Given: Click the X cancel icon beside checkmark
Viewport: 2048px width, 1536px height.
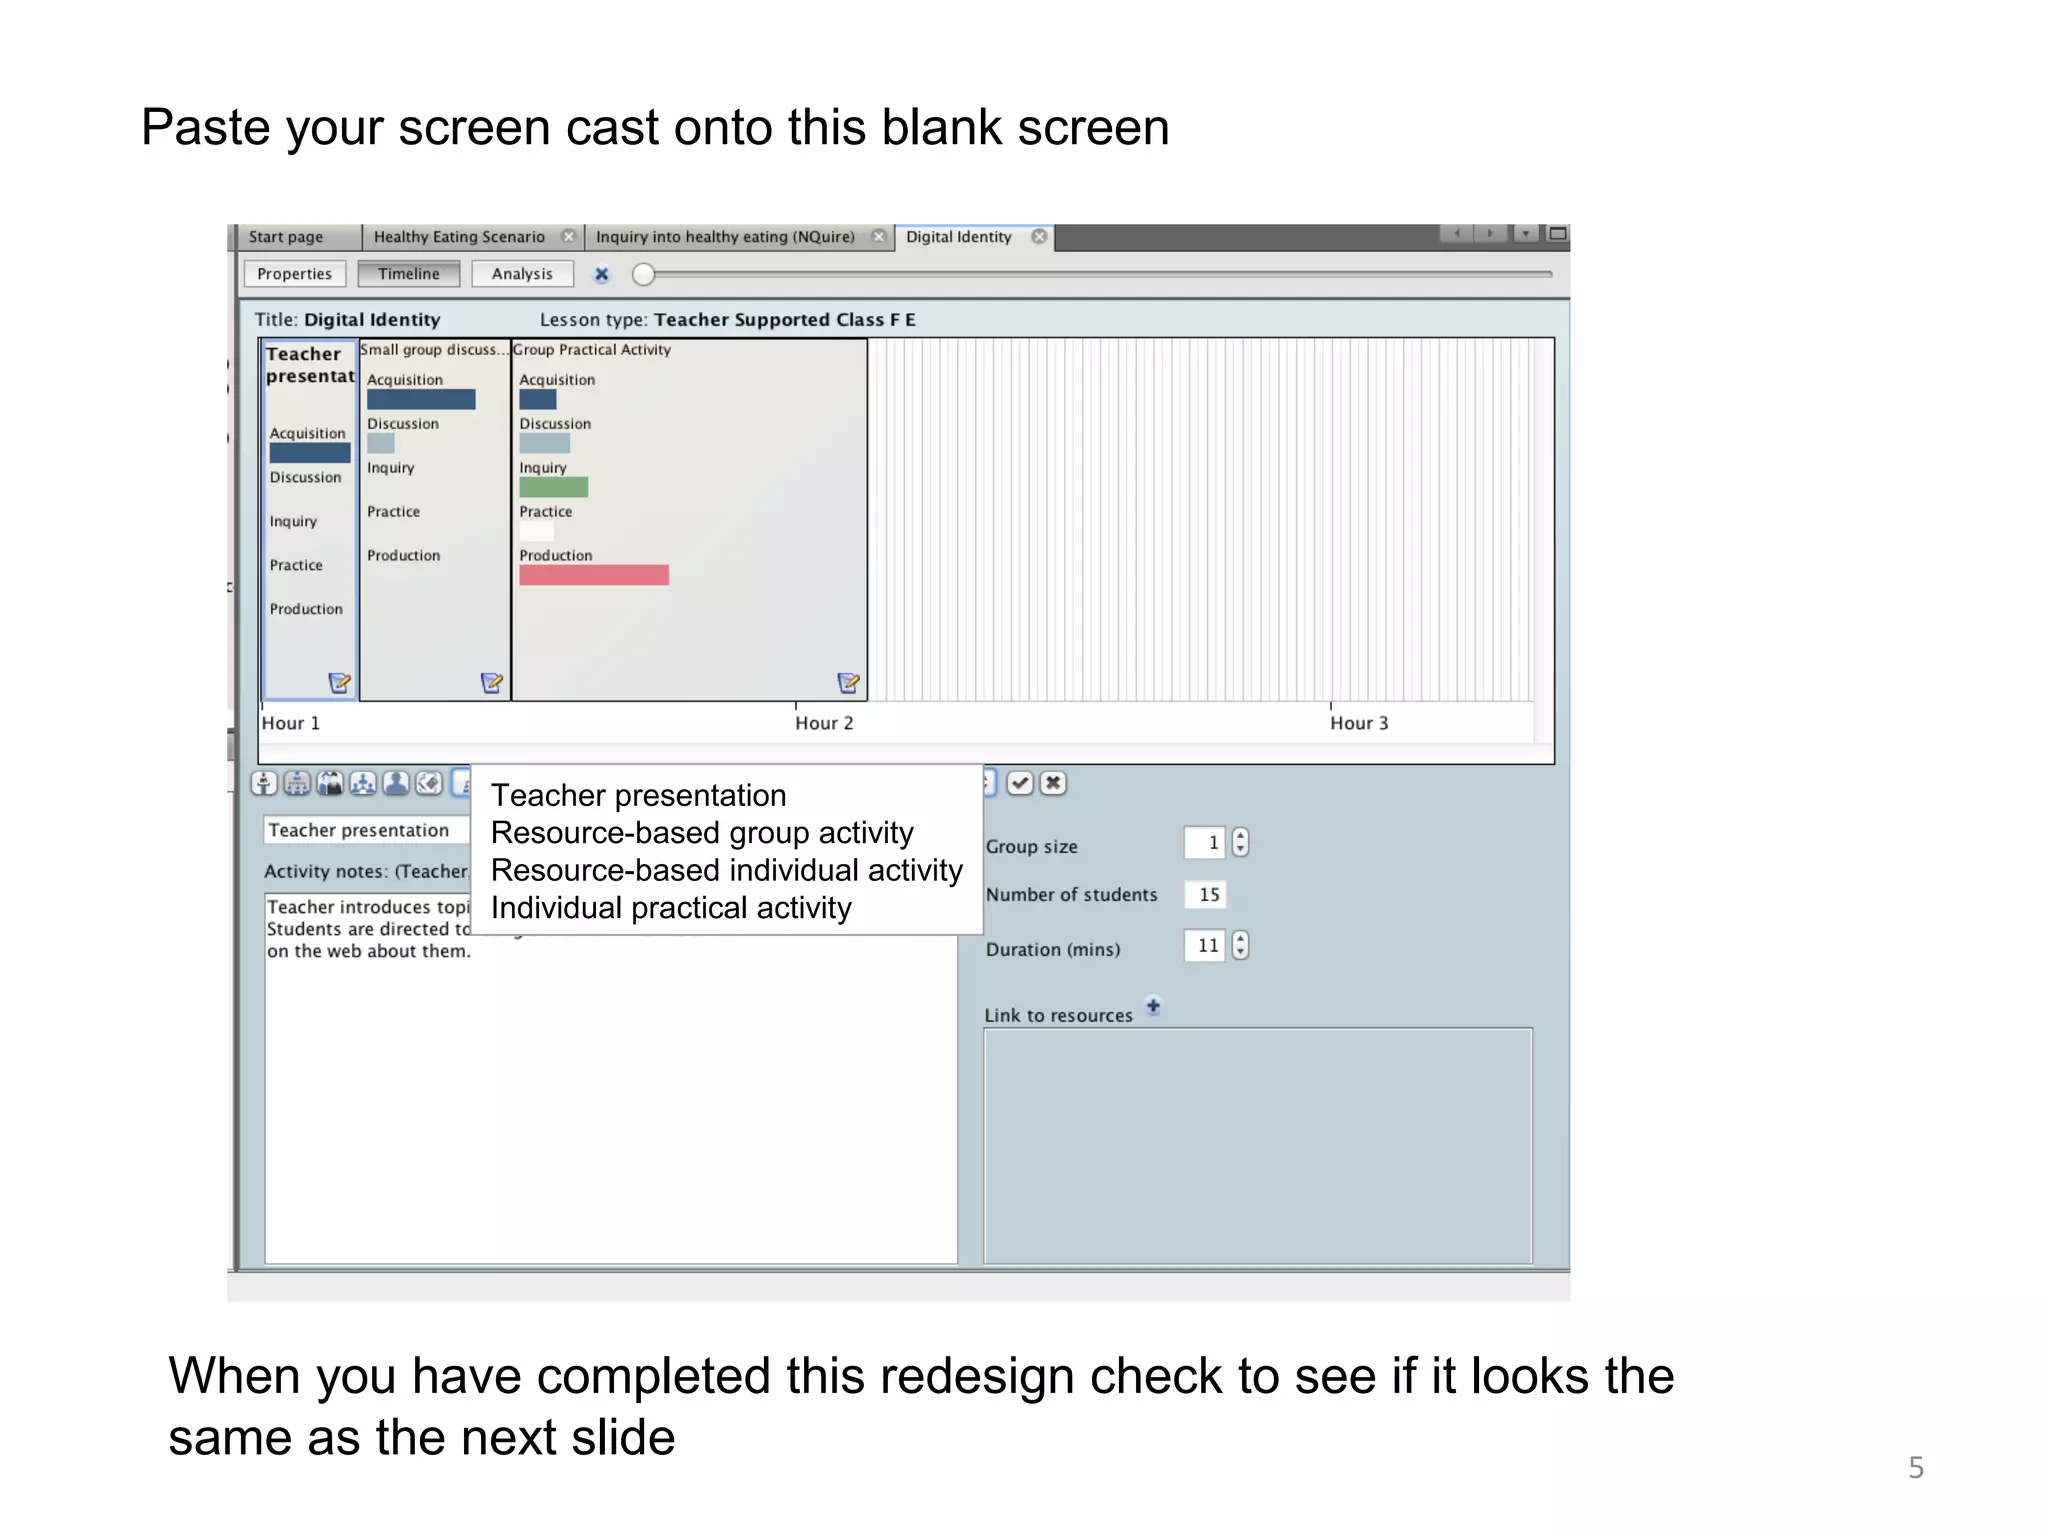Looking at the screenshot, I should pyautogui.click(x=1053, y=783).
